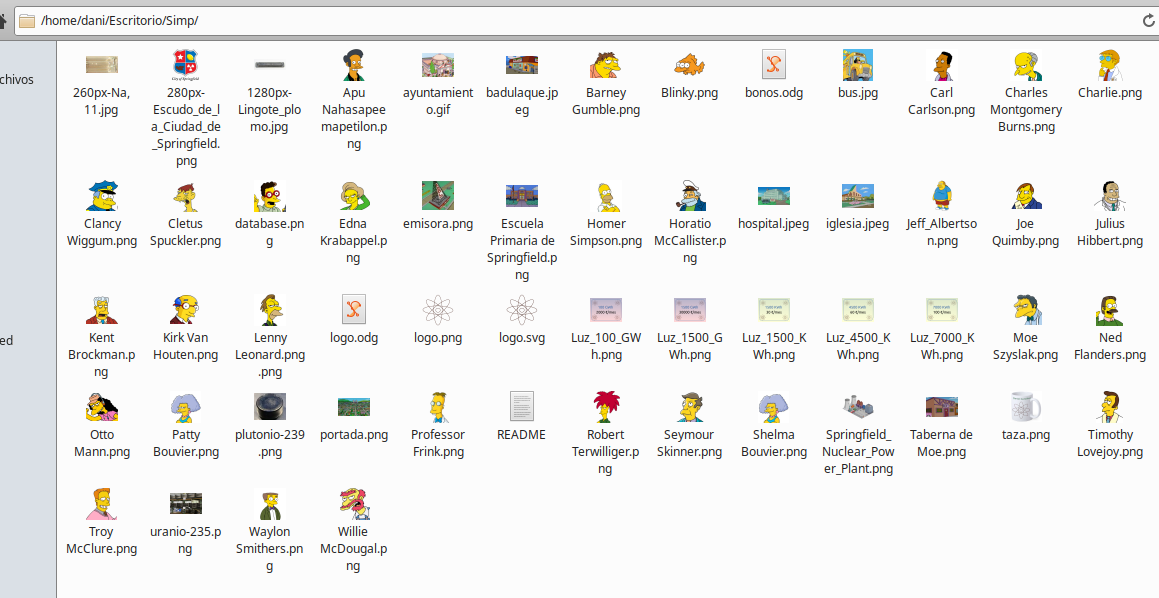Select the Luz_100_GWh.png file
The image size is (1159, 598).
click(606, 310)
